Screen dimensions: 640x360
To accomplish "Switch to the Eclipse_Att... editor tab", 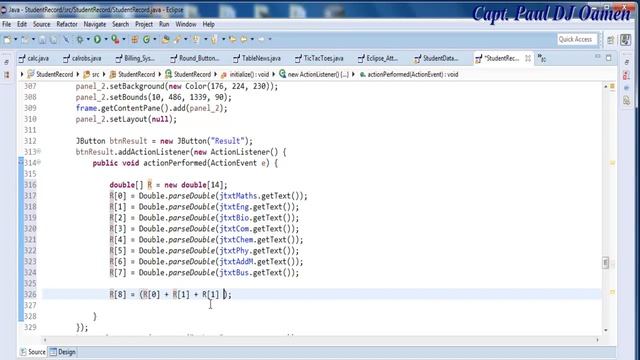I will pos(378,58).
